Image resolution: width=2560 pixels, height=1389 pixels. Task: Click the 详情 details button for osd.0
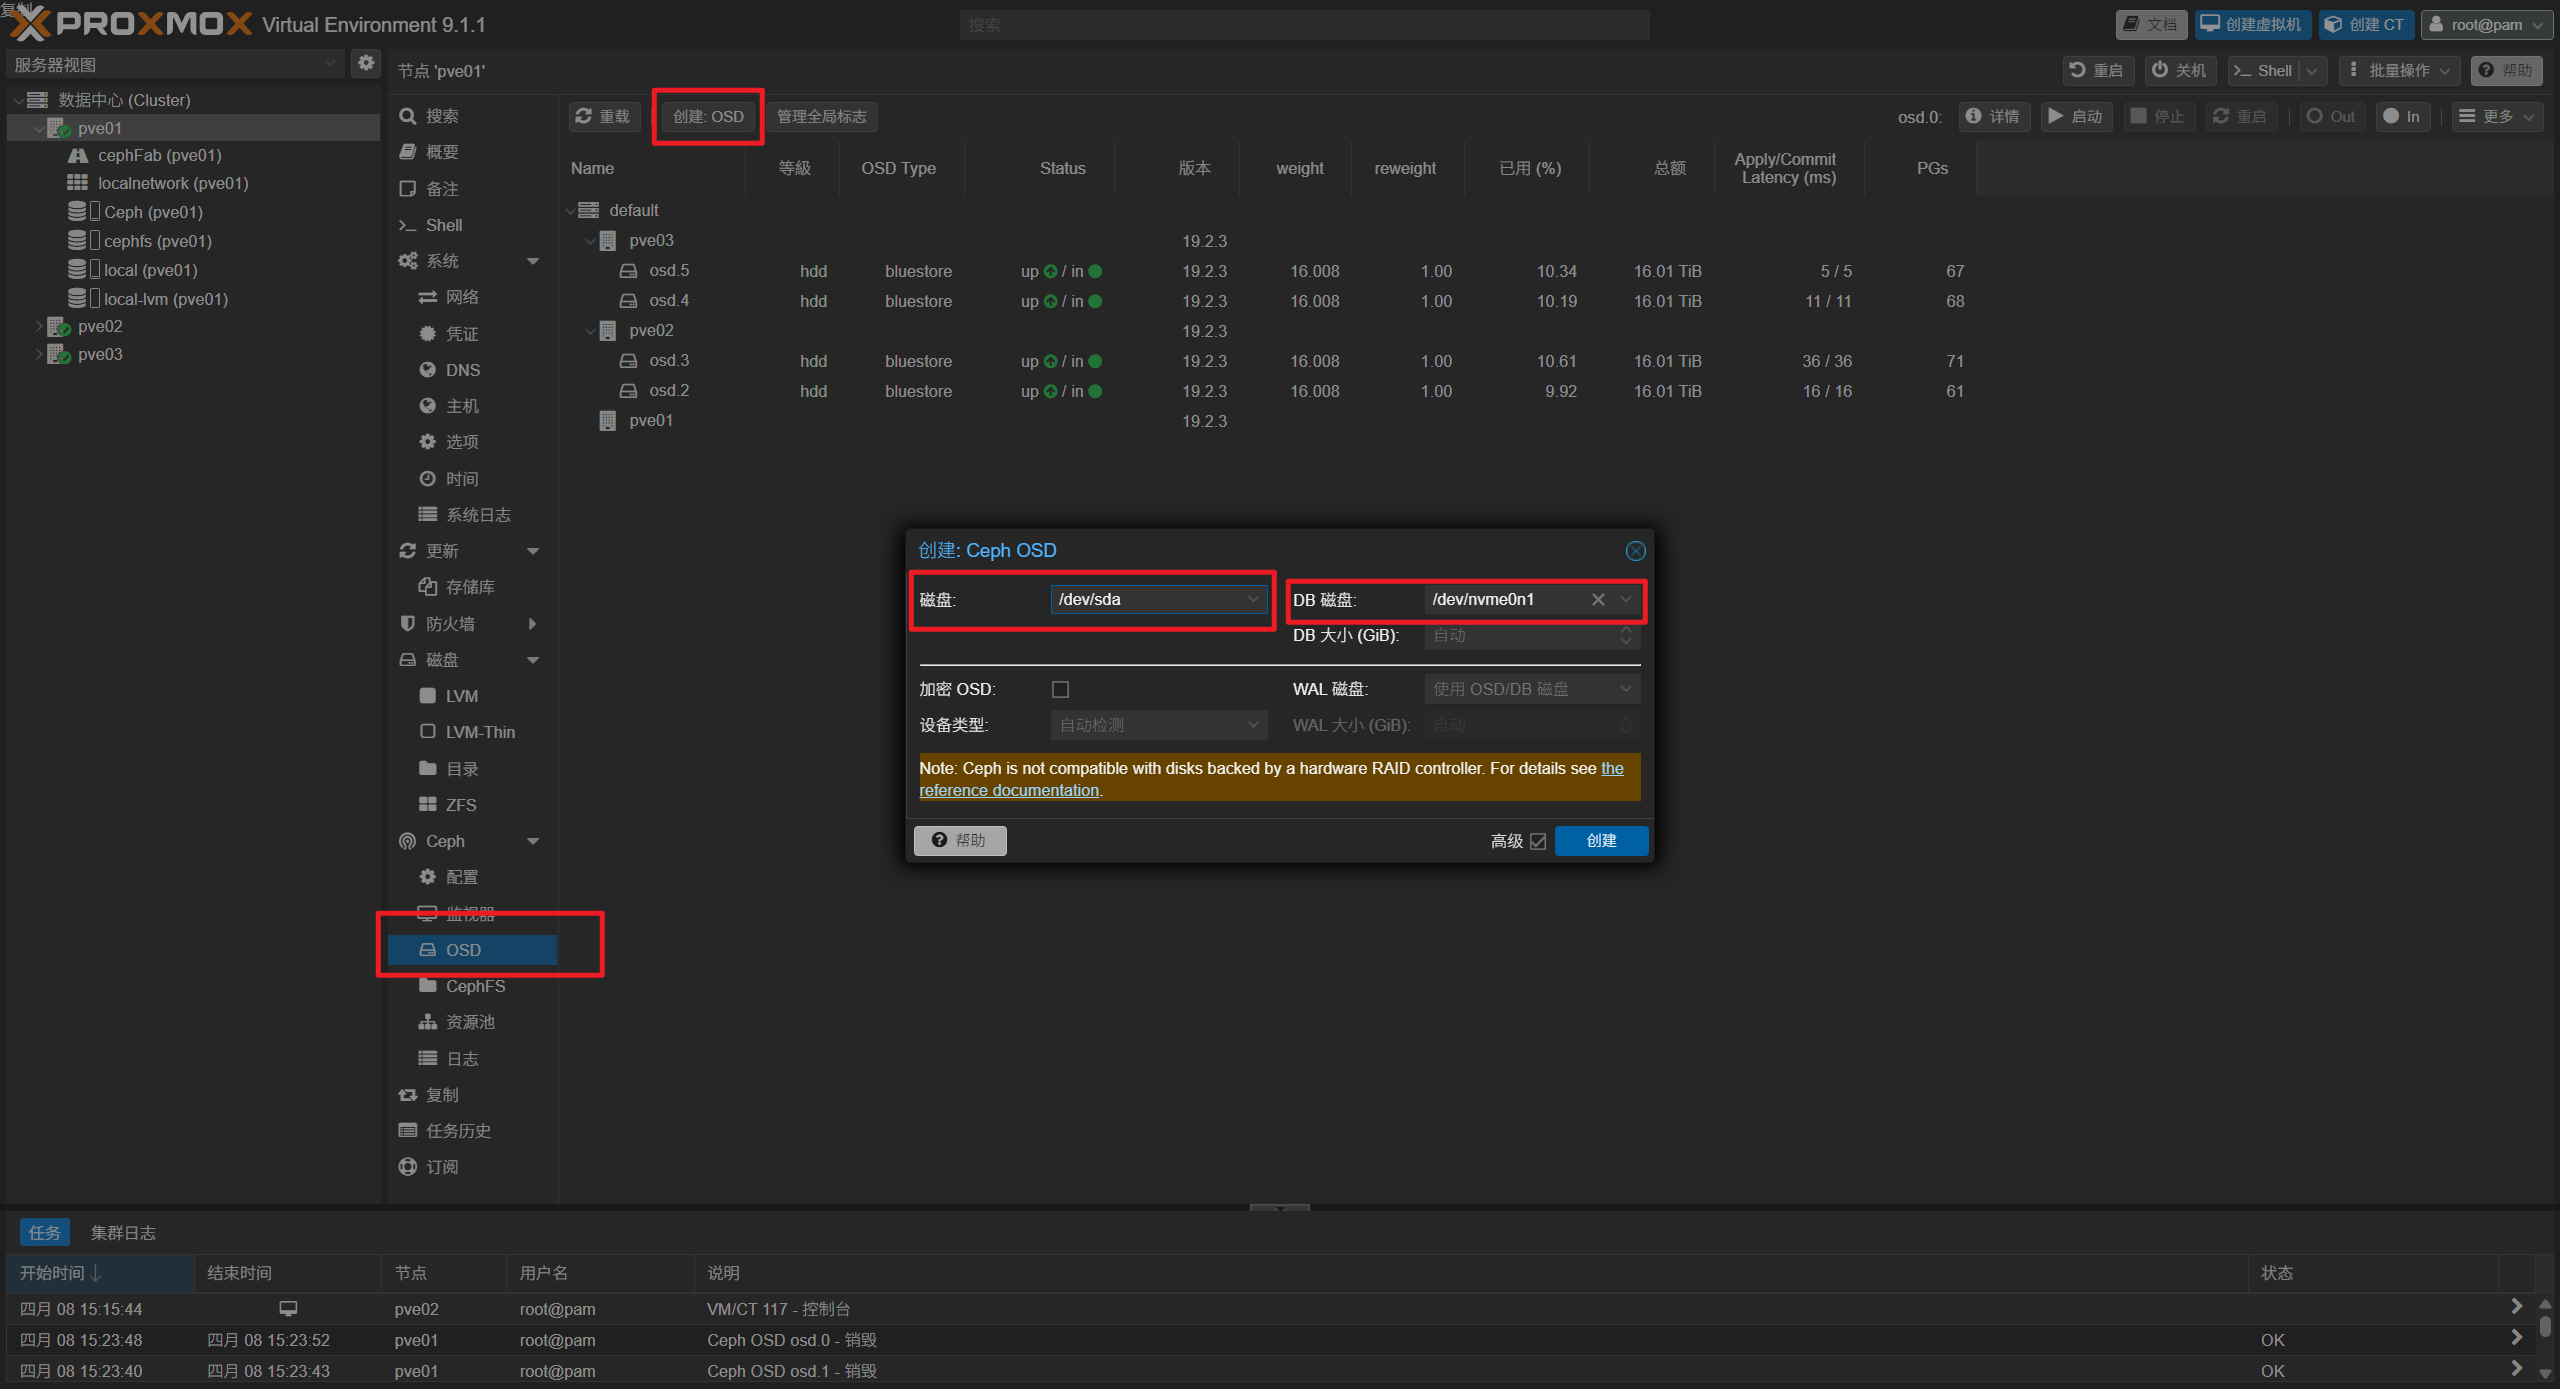click(1993, 116)
